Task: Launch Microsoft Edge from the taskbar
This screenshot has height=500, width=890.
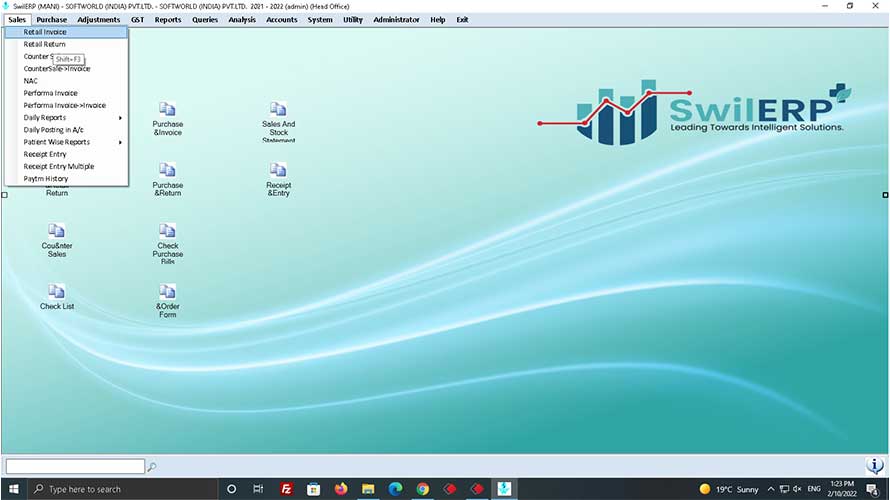Action: (x=395, y=489)
